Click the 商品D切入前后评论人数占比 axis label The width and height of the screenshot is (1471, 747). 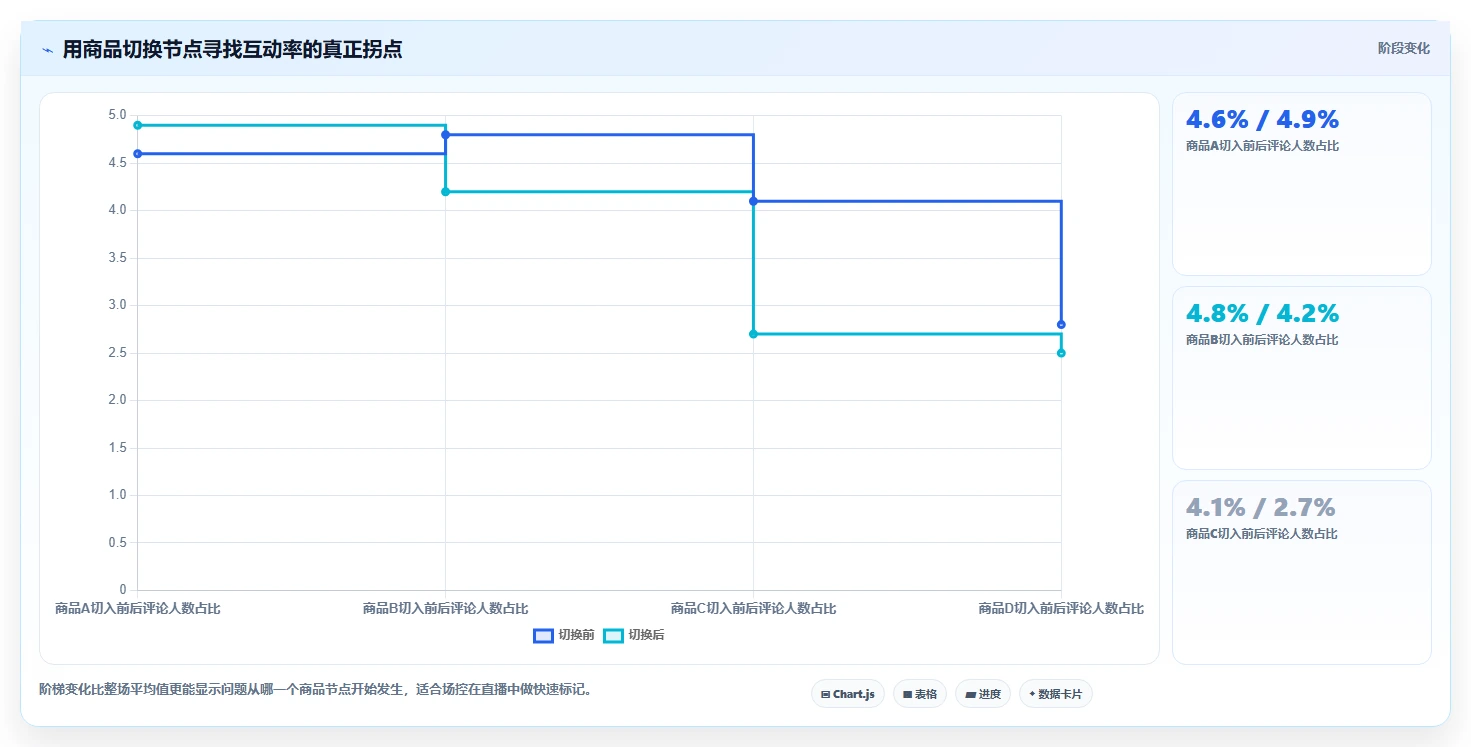pyautogui.click(x=1061, y=608)
